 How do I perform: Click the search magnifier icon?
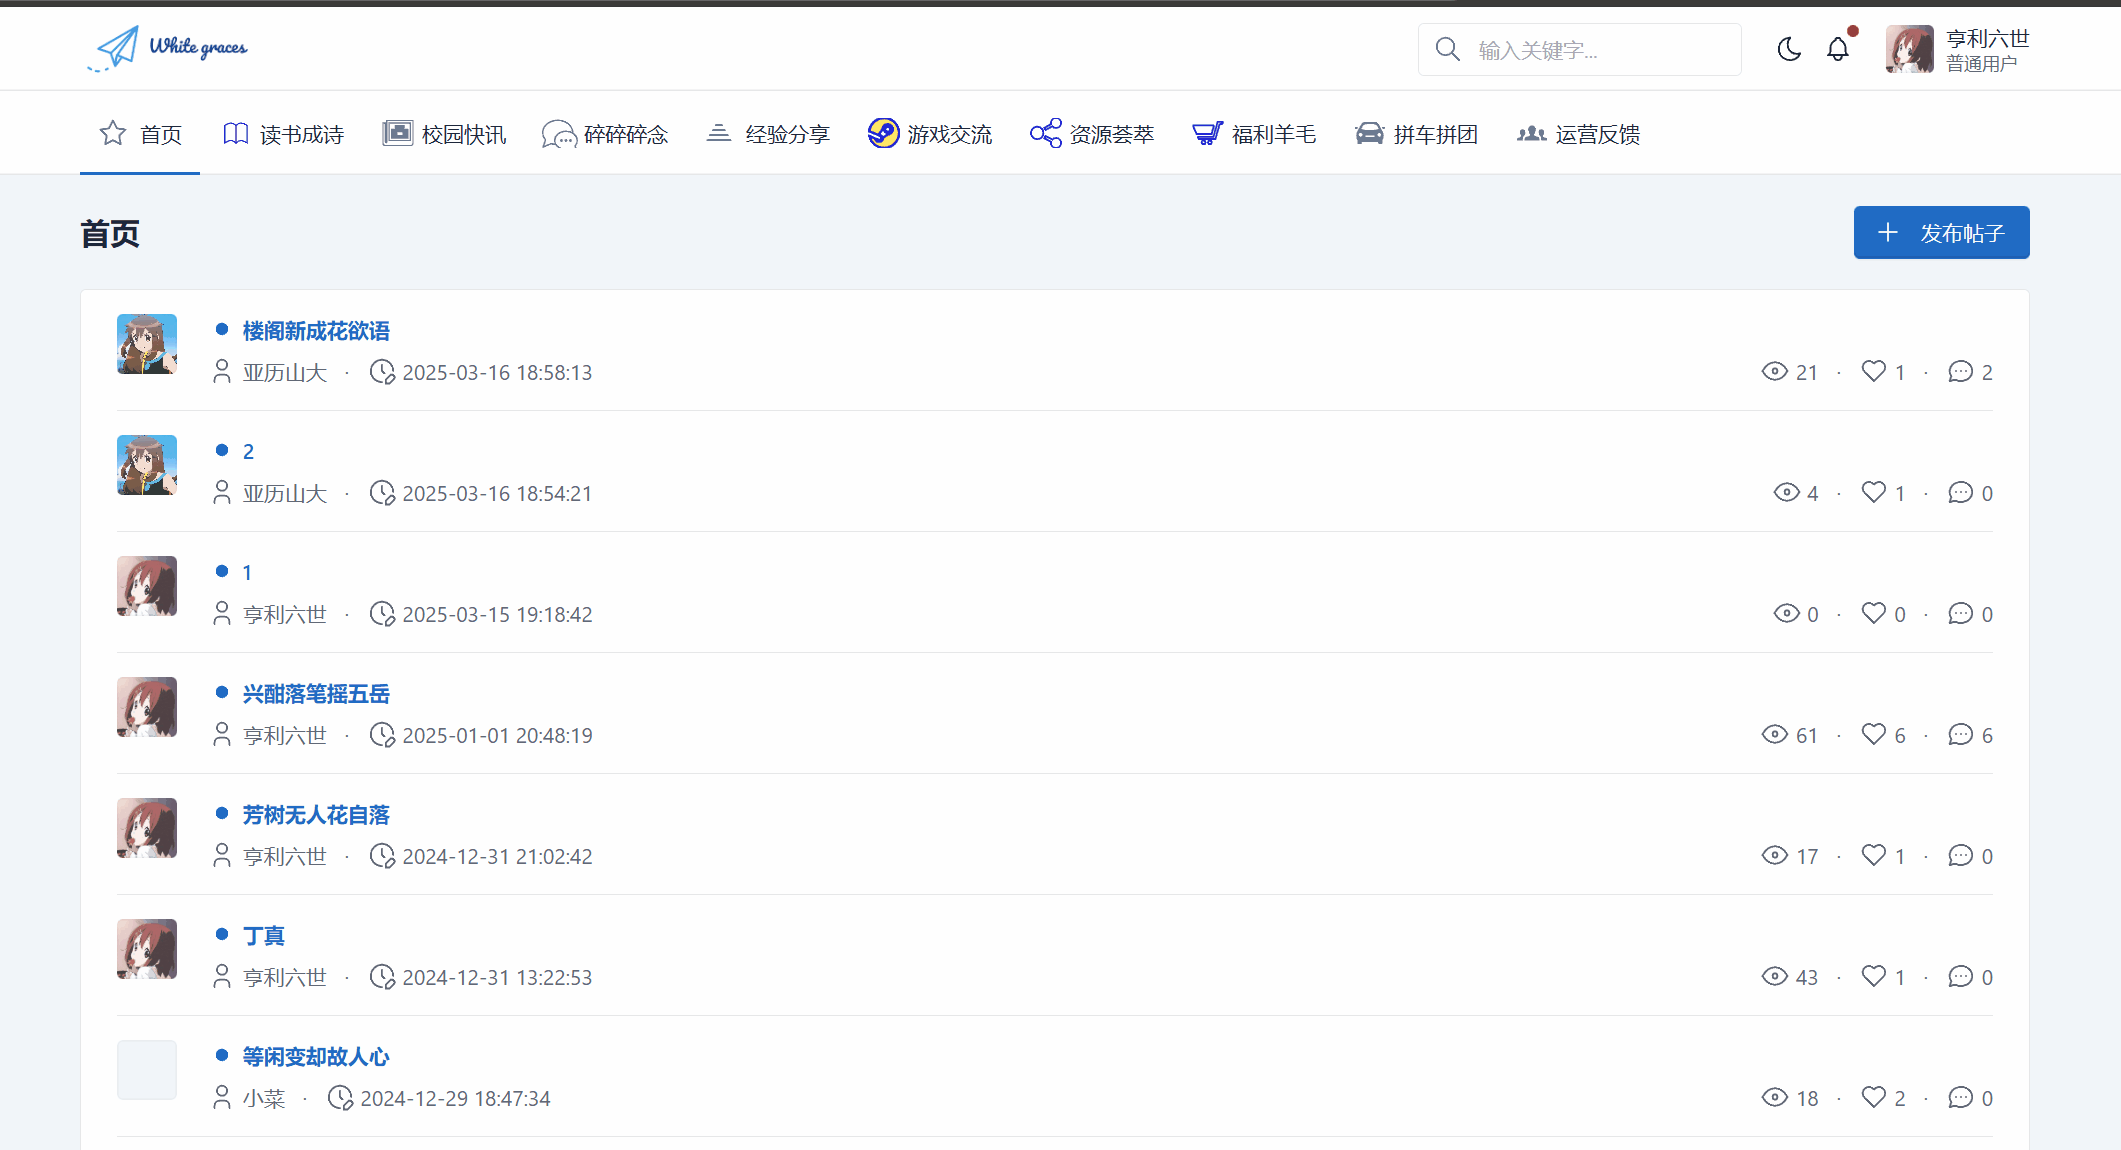click(x=1447, y=49)
